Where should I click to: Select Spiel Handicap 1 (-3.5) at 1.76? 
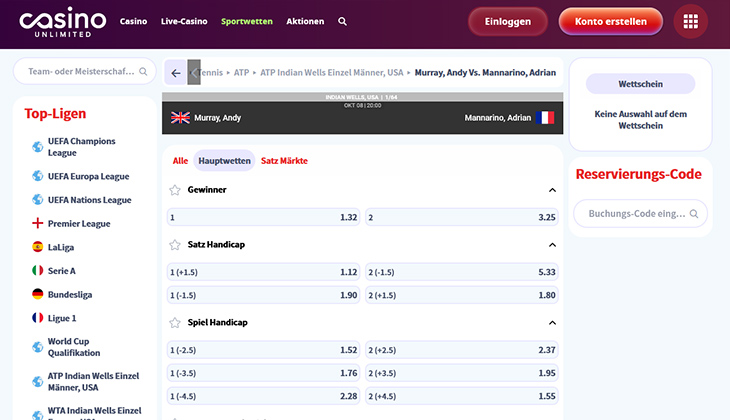click(x=264, y=373)
